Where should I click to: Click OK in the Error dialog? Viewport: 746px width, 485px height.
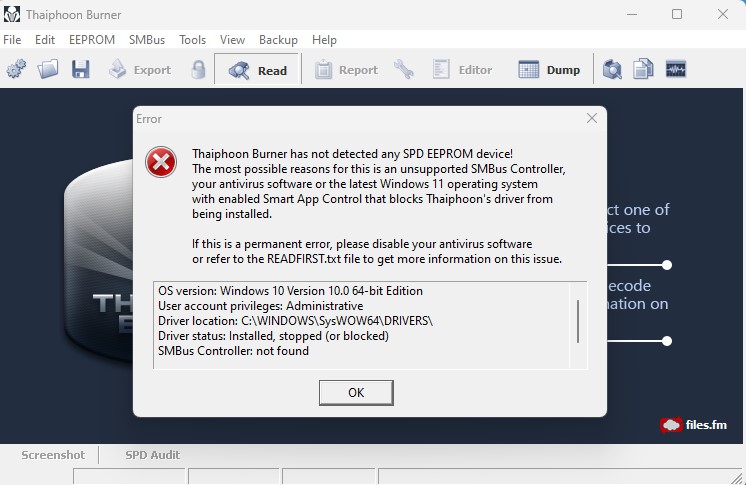(356, 393)
